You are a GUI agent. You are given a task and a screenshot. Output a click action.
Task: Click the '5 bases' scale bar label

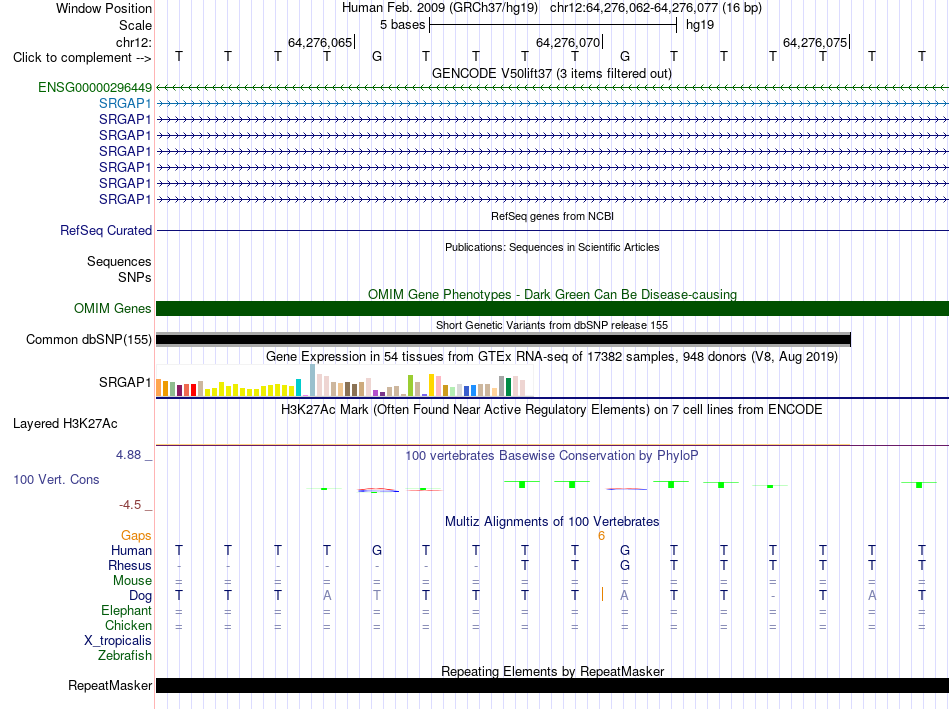[x=402, y=25]
